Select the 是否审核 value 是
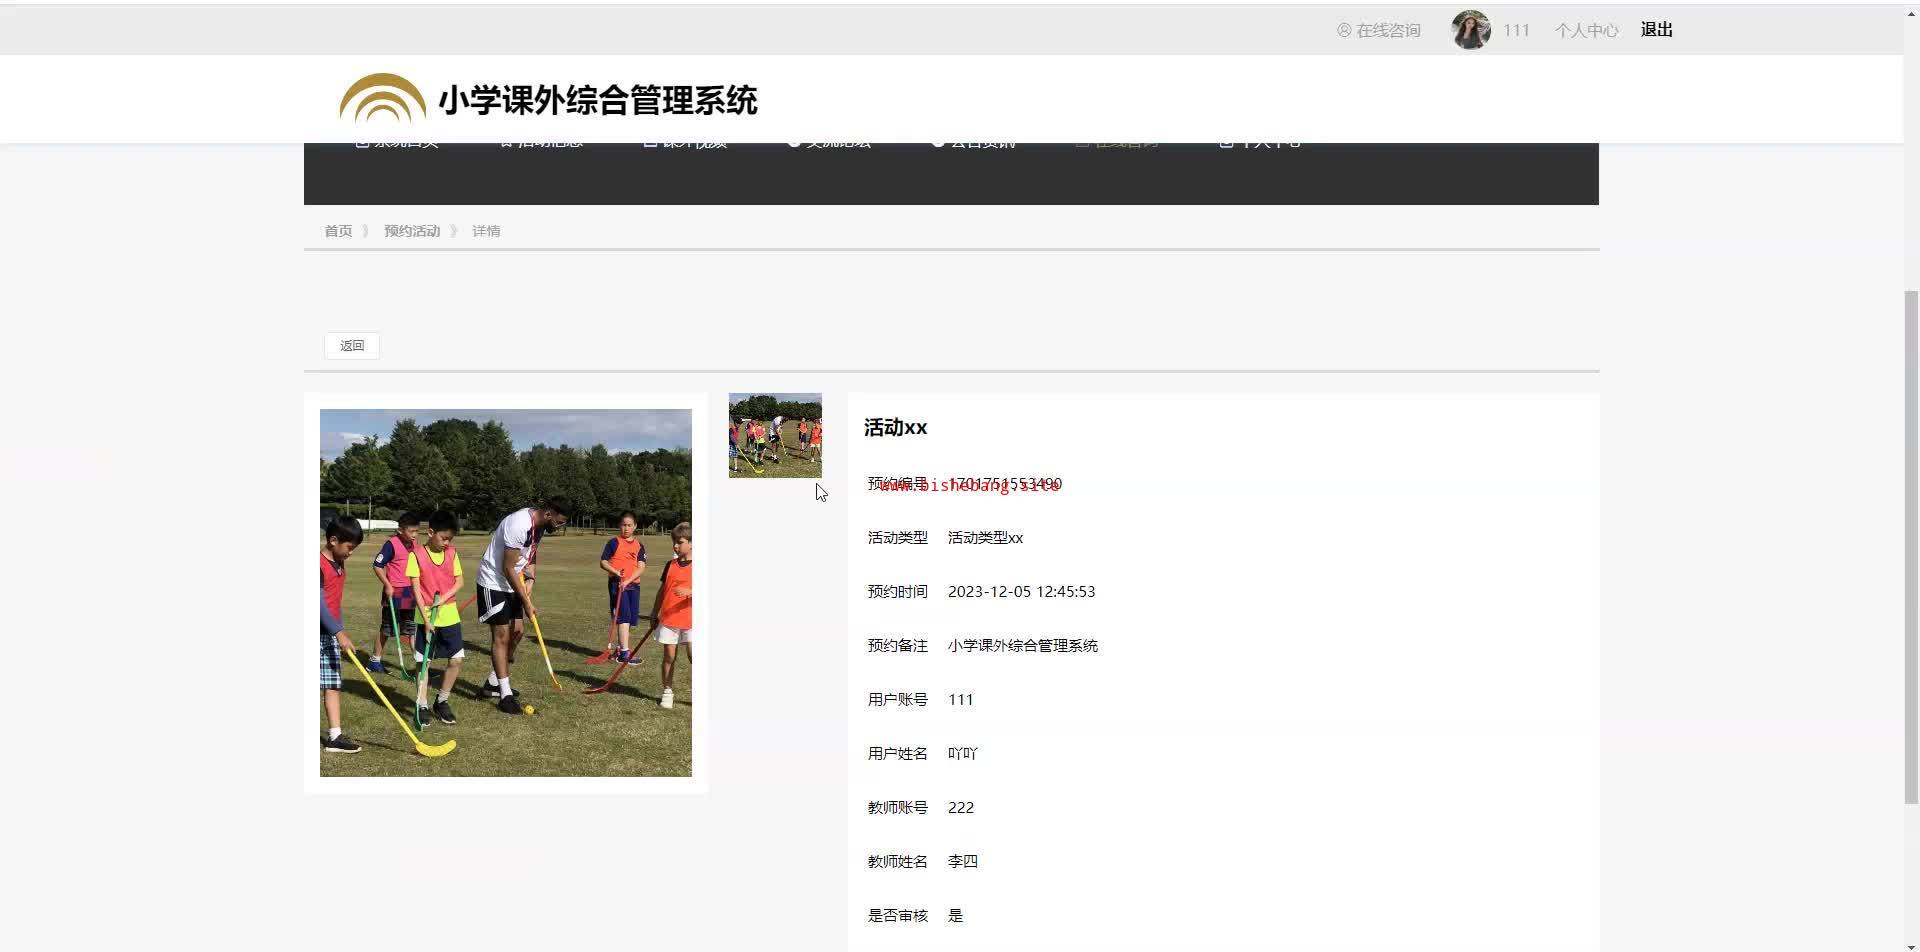The image size is (1920, 952). coord(956,916)
